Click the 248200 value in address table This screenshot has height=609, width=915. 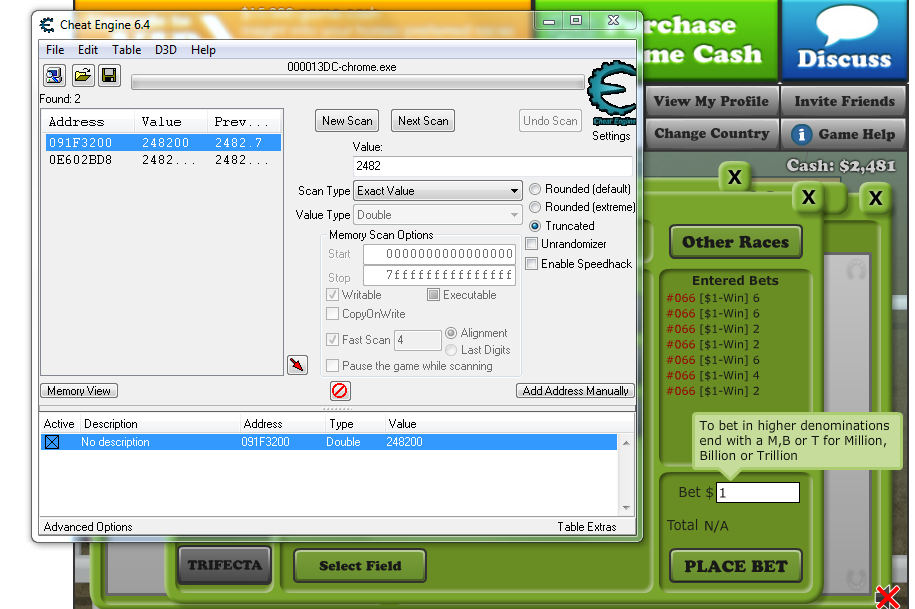[404, 442]
